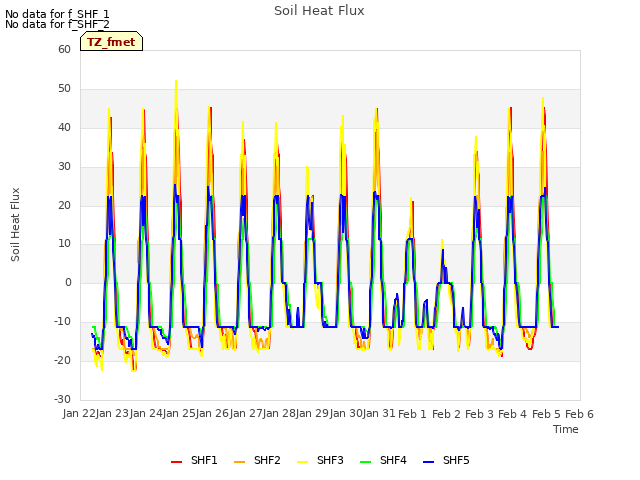The height and width of the screenshot is (480, 640).
Task: Click the 'Time' x-axis label
Action: (566, 429)
